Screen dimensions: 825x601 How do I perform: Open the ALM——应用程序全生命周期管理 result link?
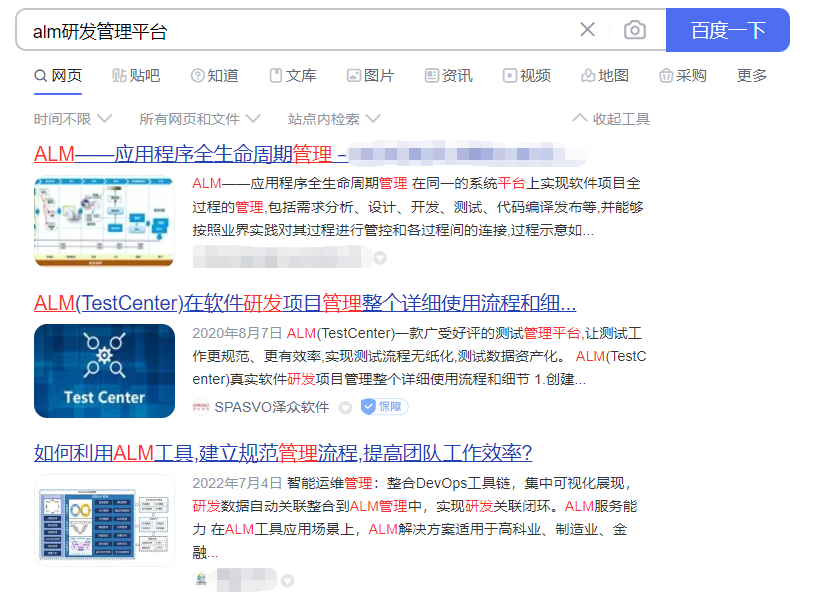(x=190, y=154)
